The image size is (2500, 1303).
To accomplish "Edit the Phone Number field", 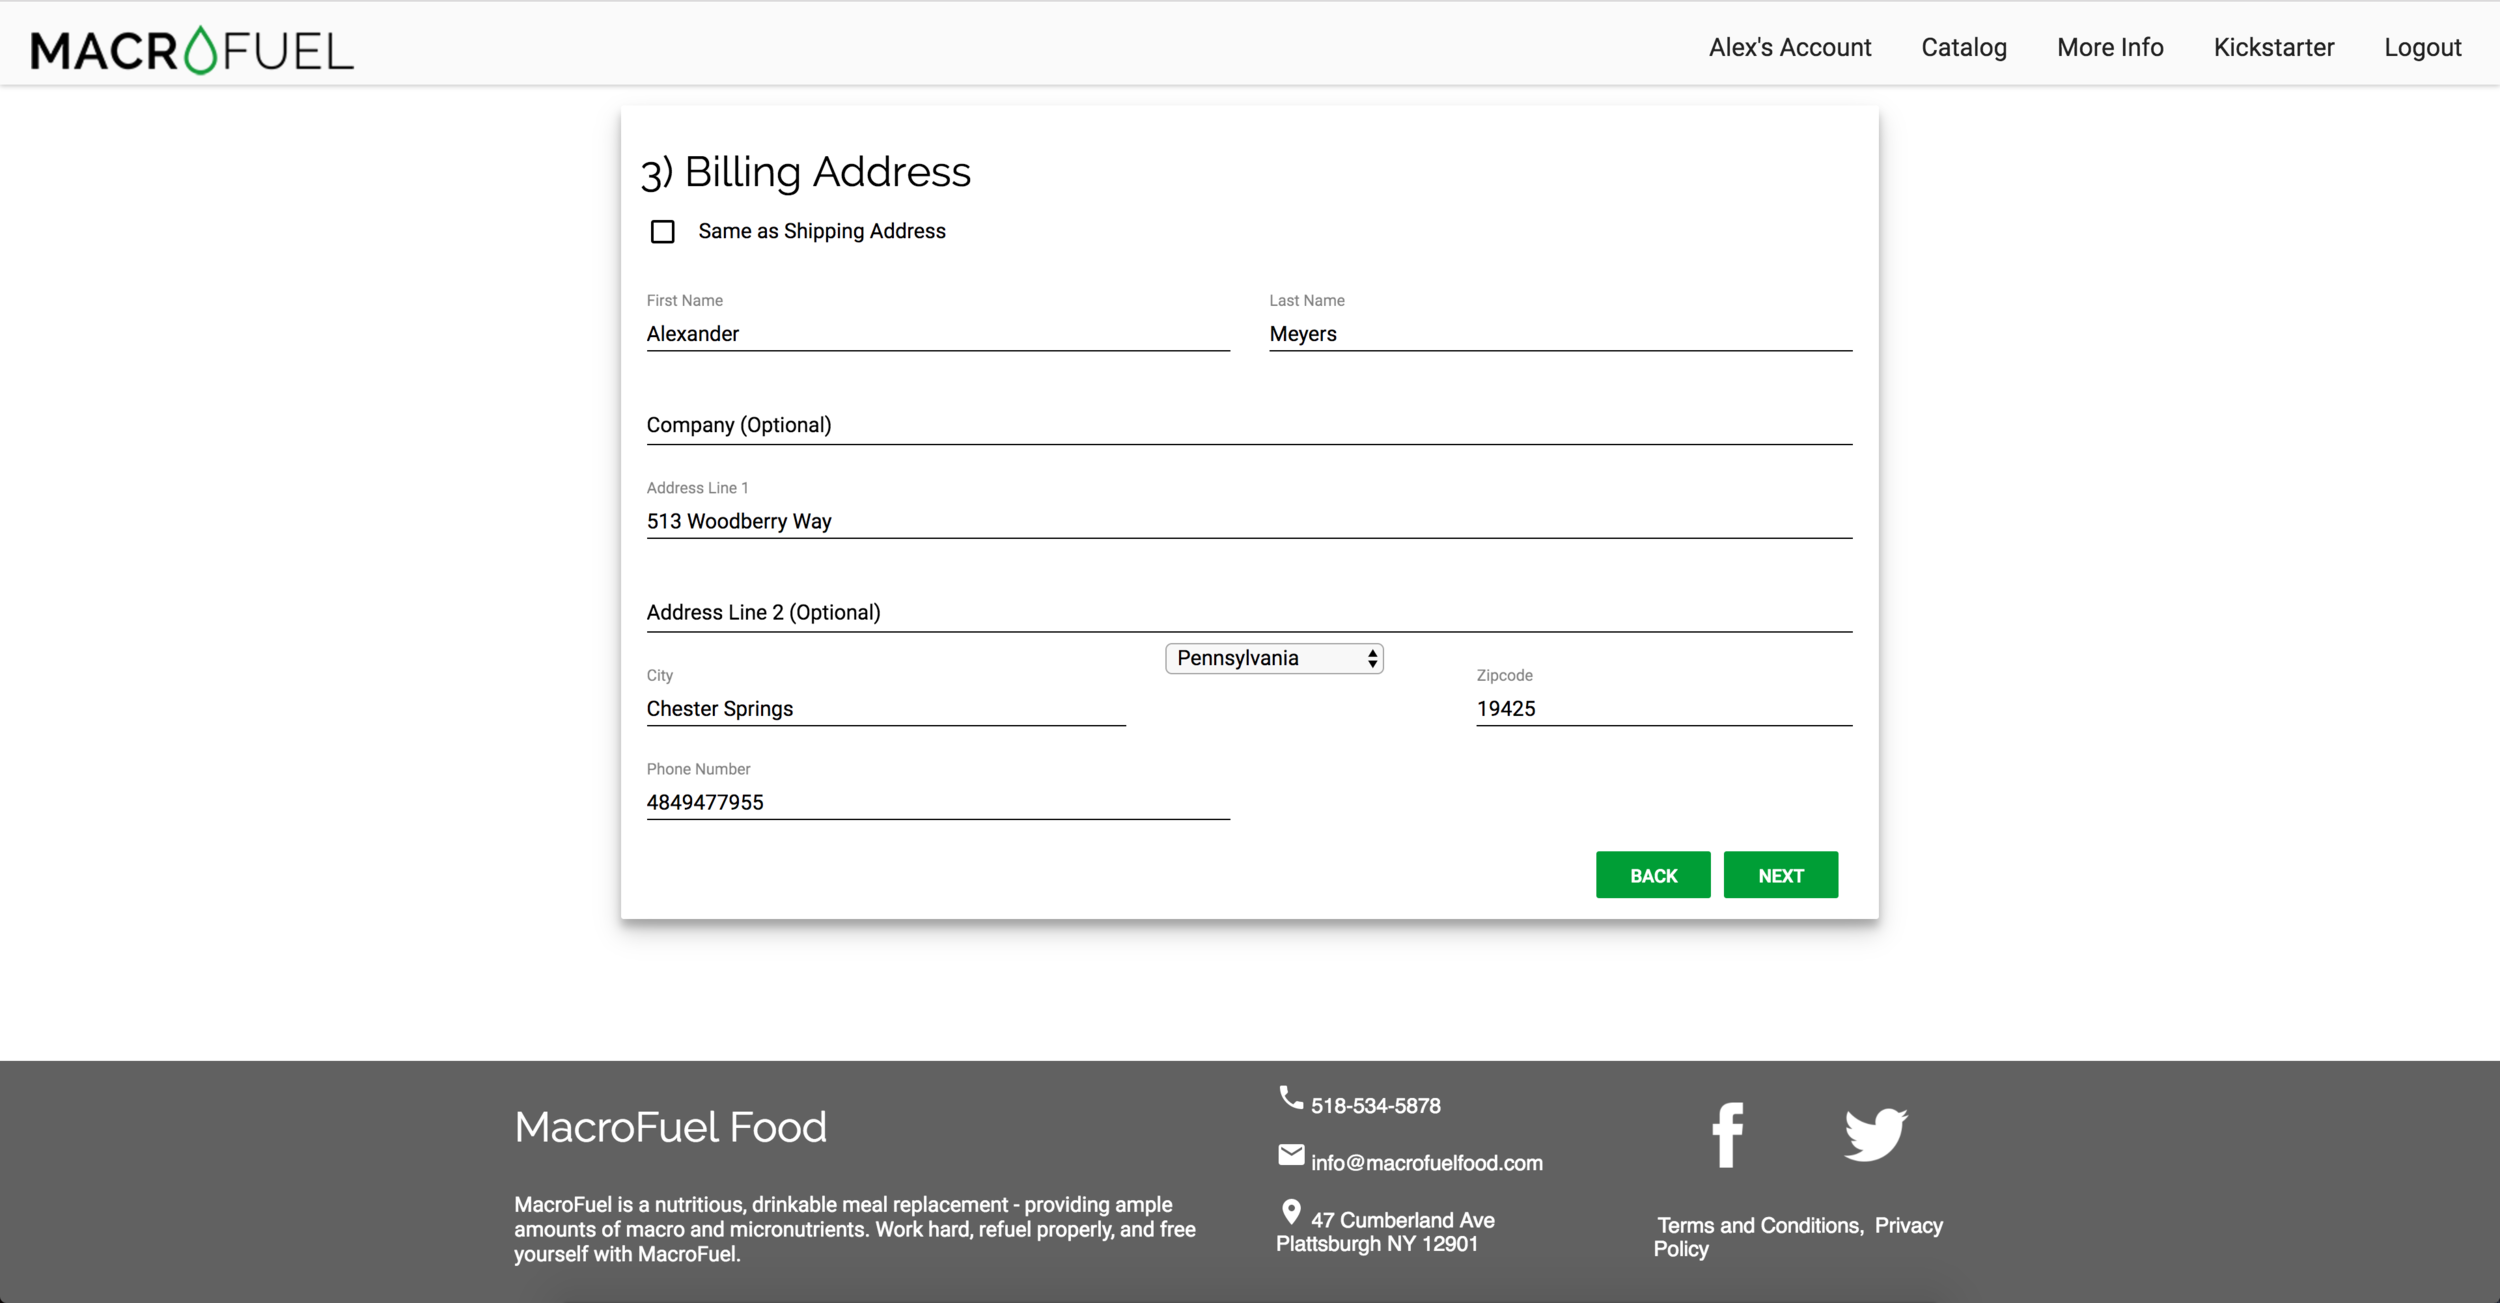I will 938,802.
